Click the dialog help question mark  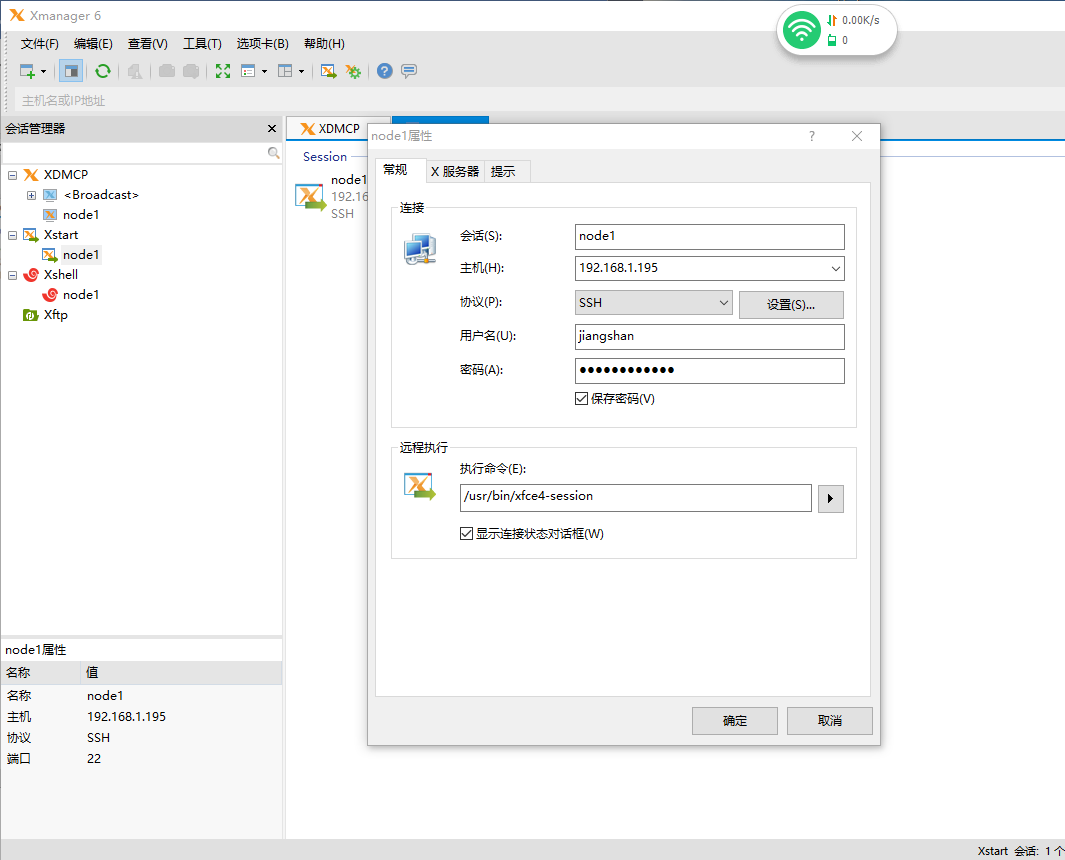coord(812,137)
